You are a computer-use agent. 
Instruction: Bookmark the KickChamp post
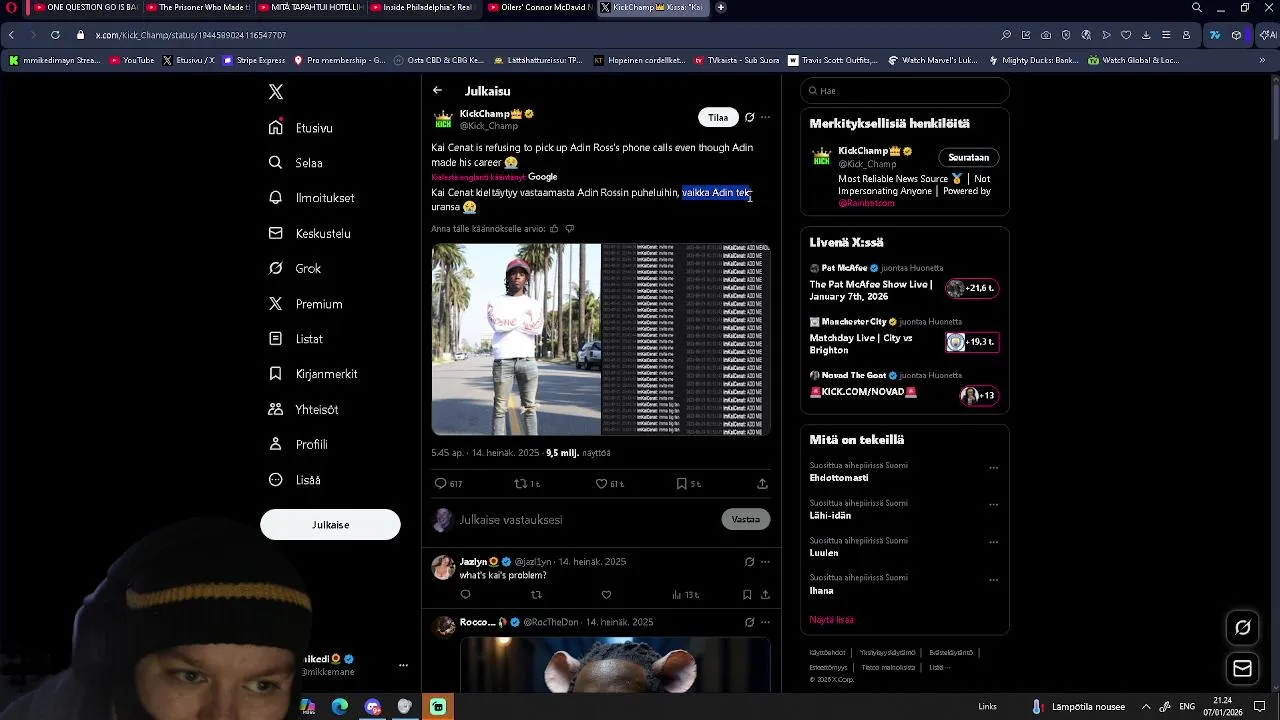[x=689, y=484]
